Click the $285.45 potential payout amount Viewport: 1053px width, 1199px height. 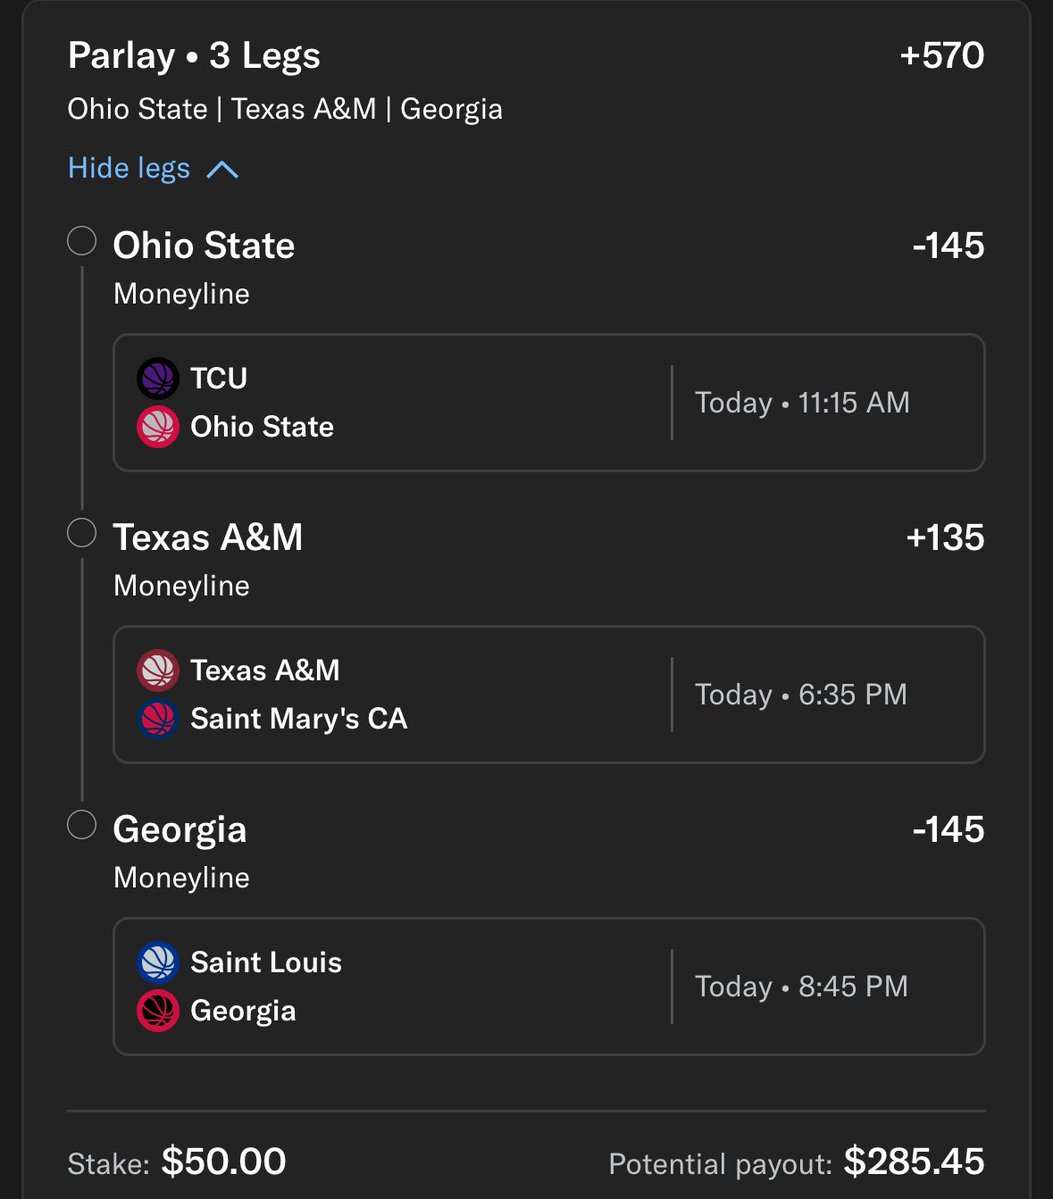[914, 1162]
